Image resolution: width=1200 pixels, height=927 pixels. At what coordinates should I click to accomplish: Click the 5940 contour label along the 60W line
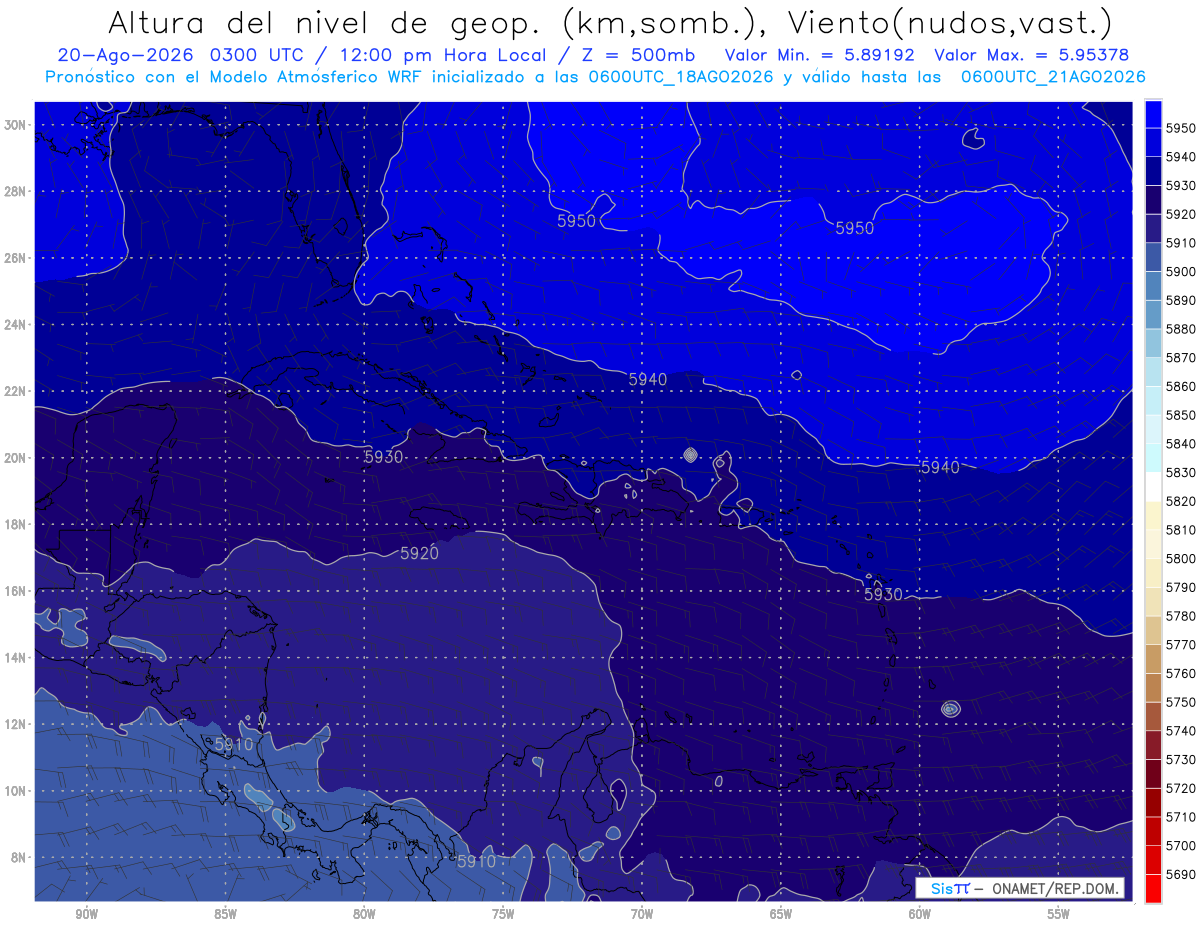point(940,467)
